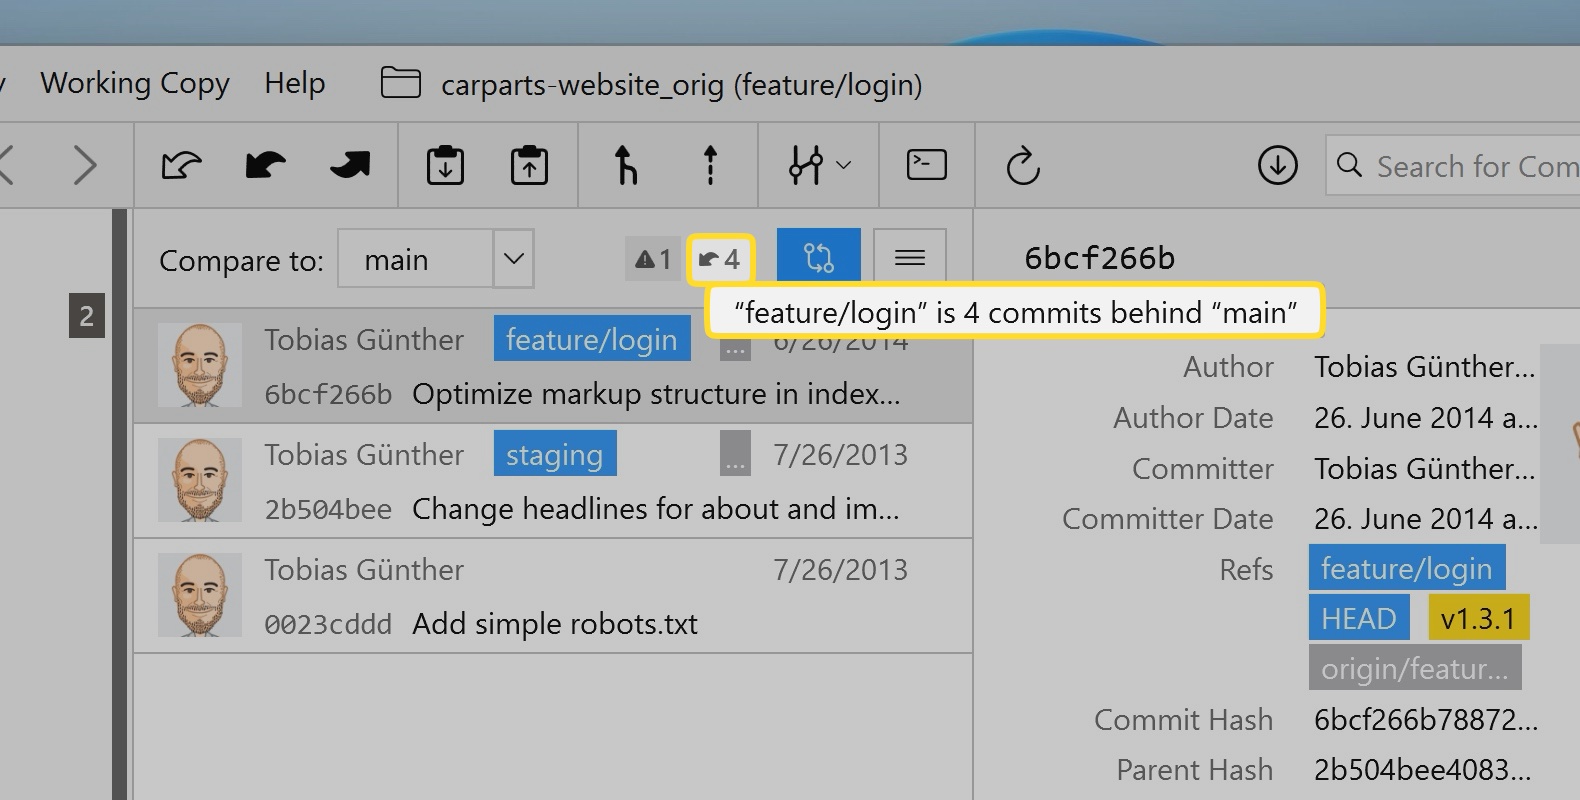1580x800 pixels.
Task: Toggle the blue branch comparison view button
Action: coord(818,258)
